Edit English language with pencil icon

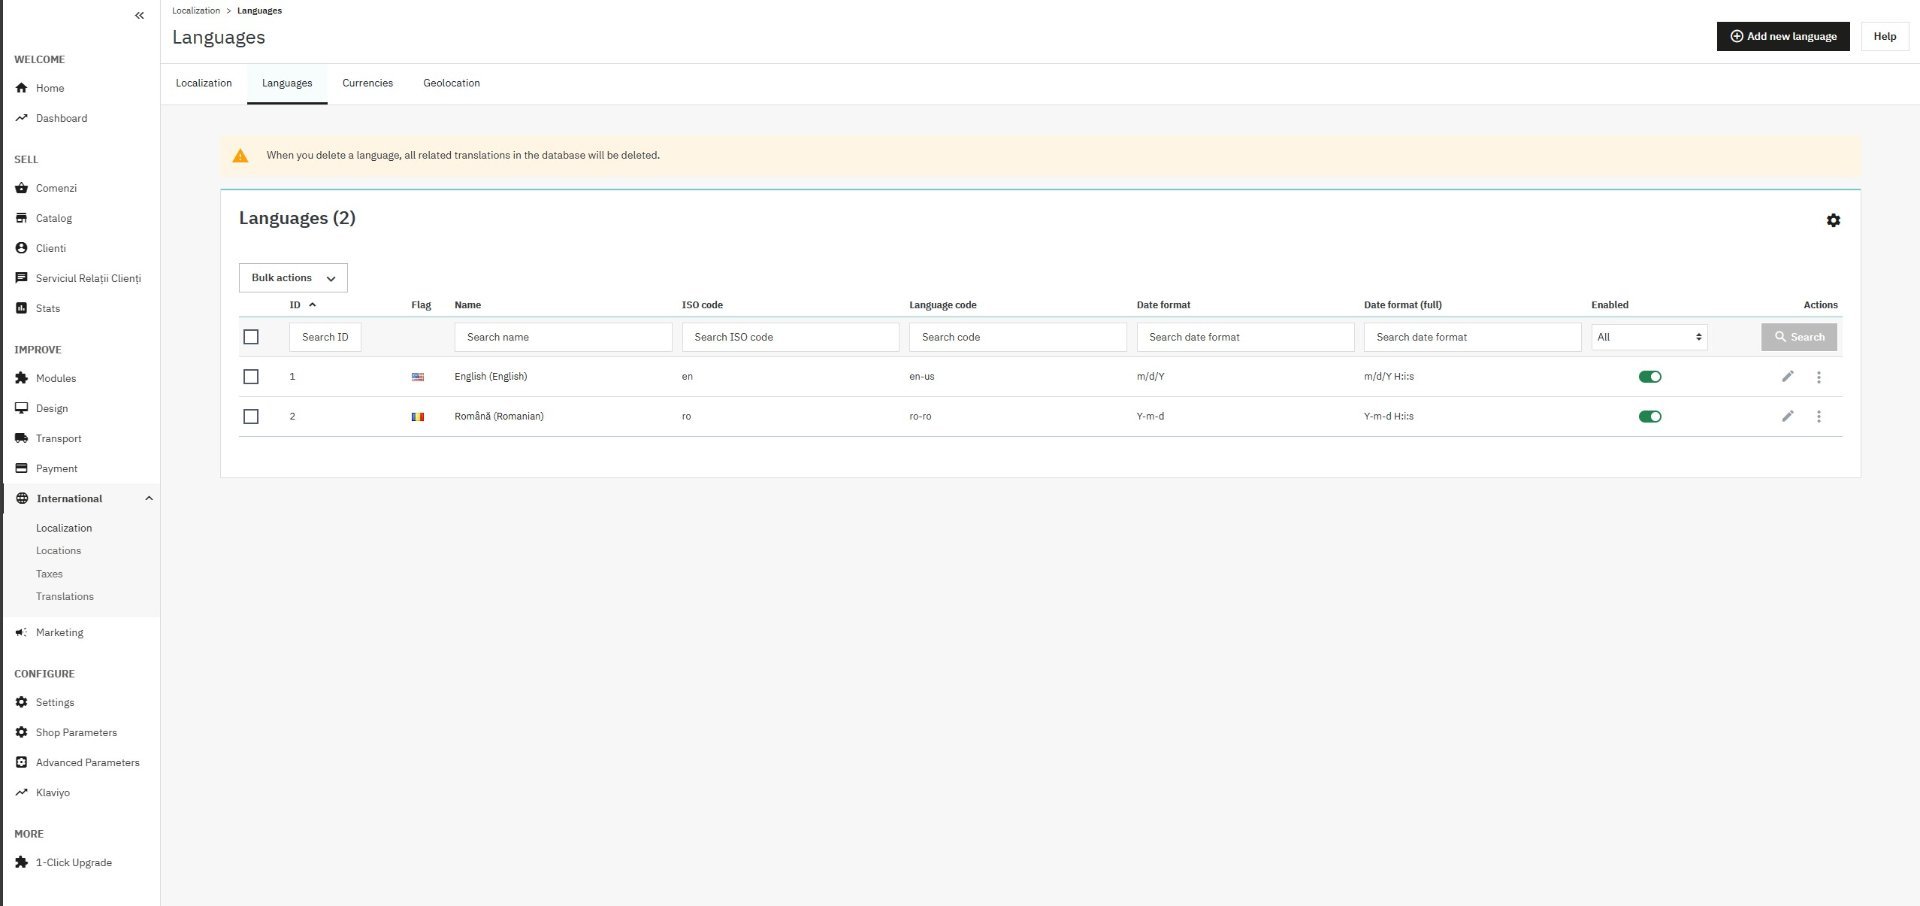(x=1788, y=376)
